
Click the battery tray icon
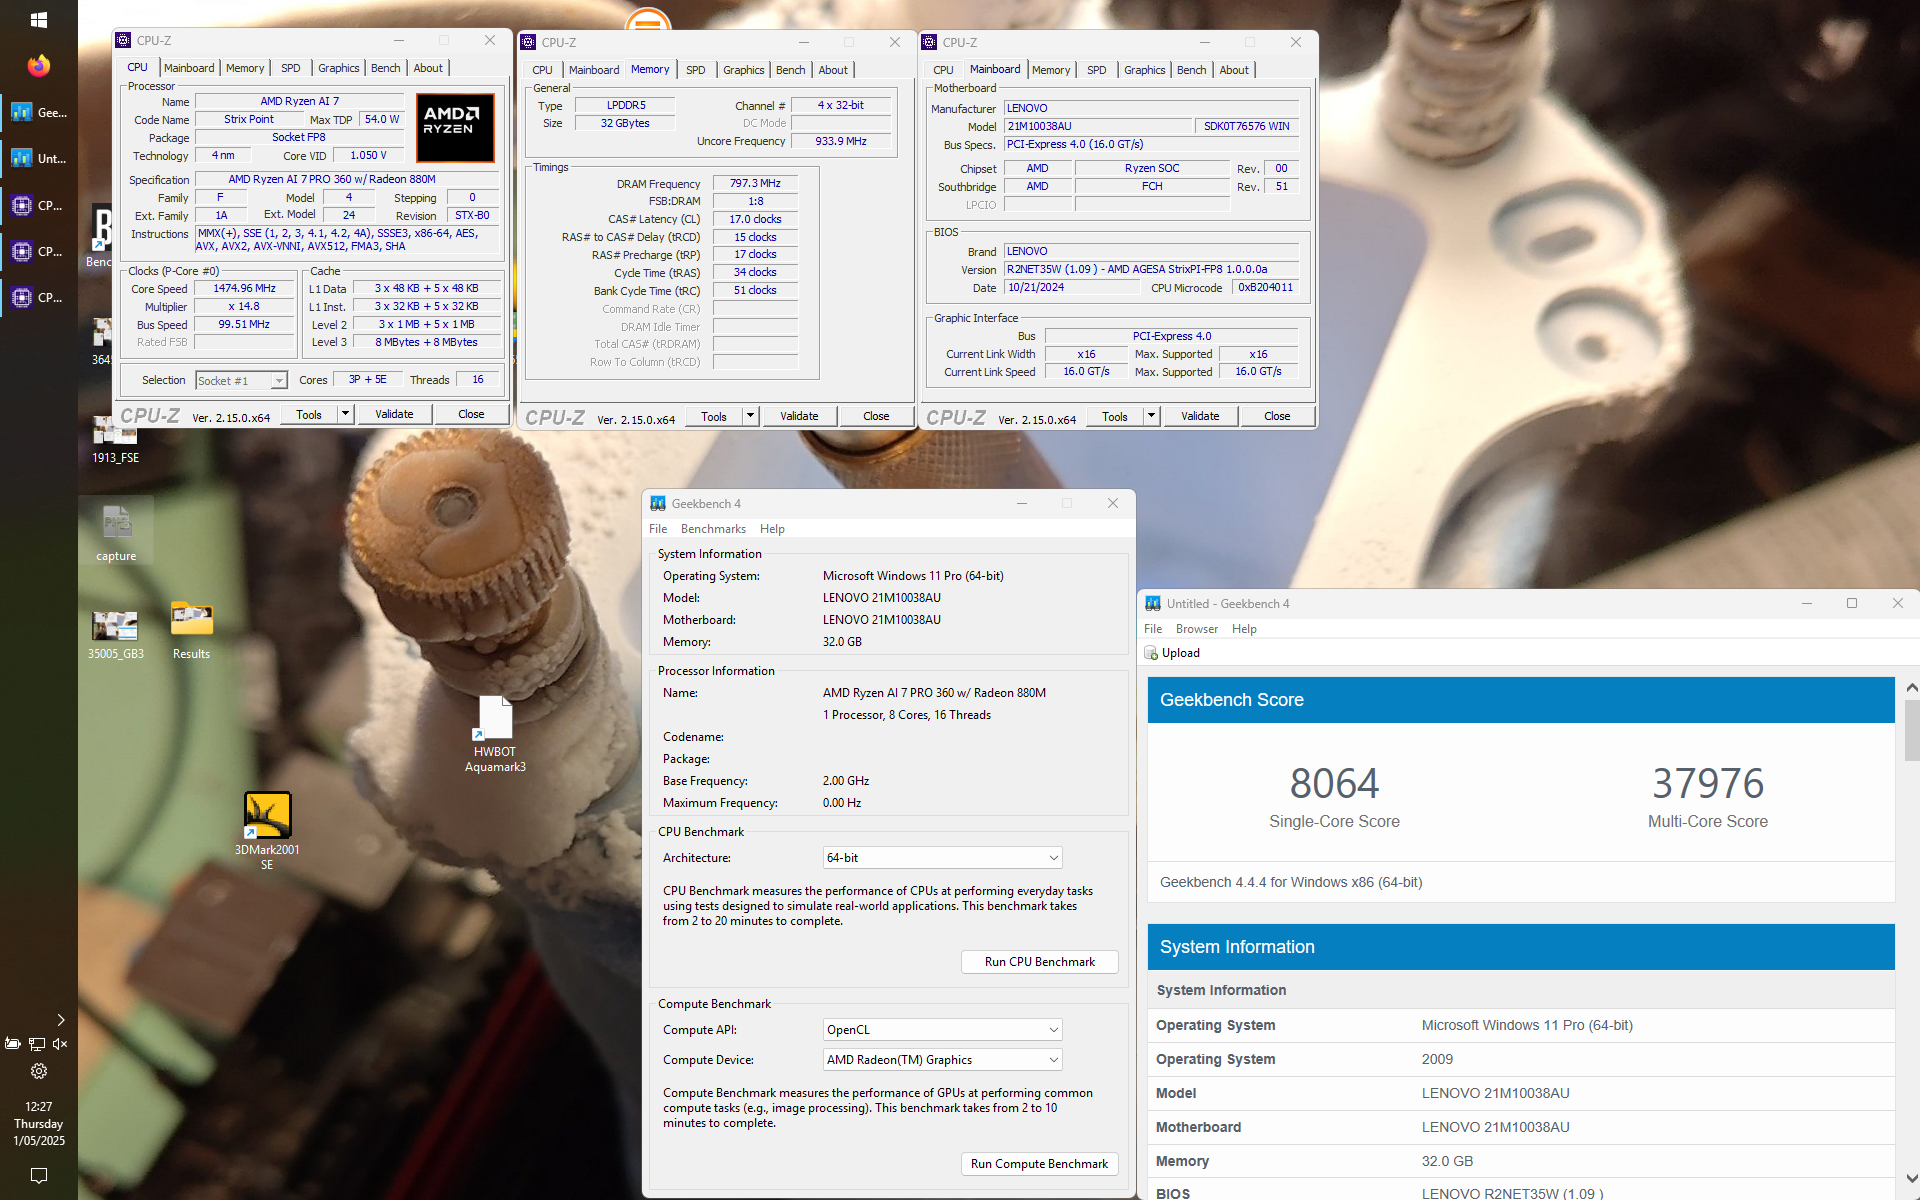(13, 1044)
